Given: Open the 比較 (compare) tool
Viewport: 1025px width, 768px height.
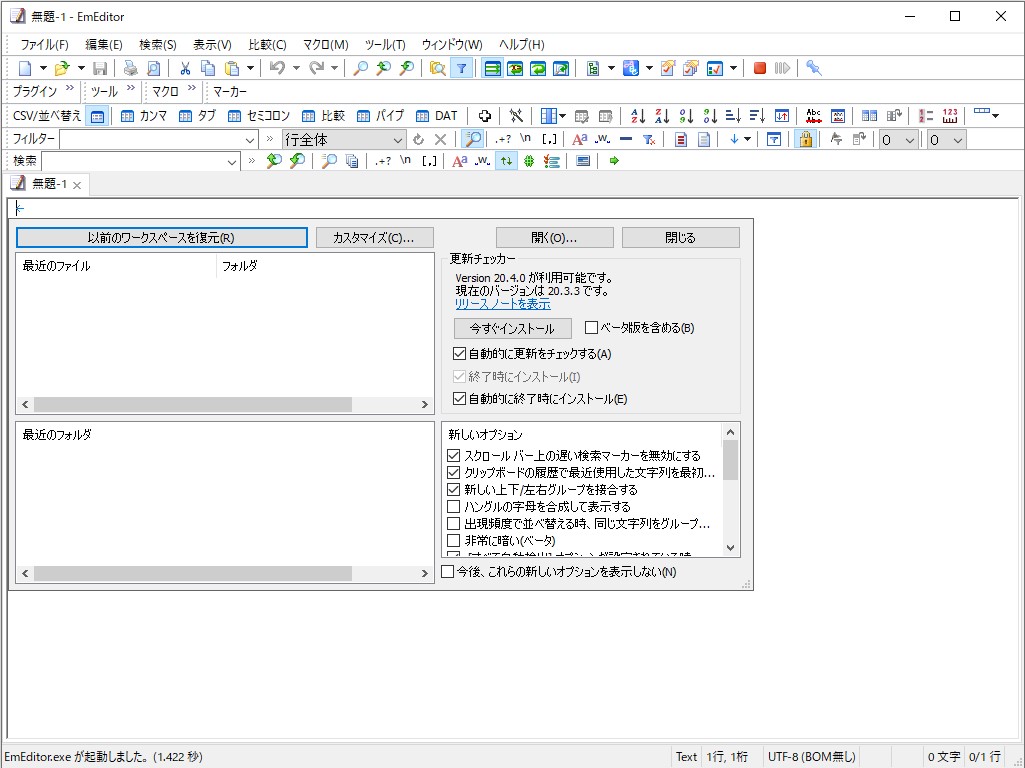Looking at the screenshot, I should (328, 115).
